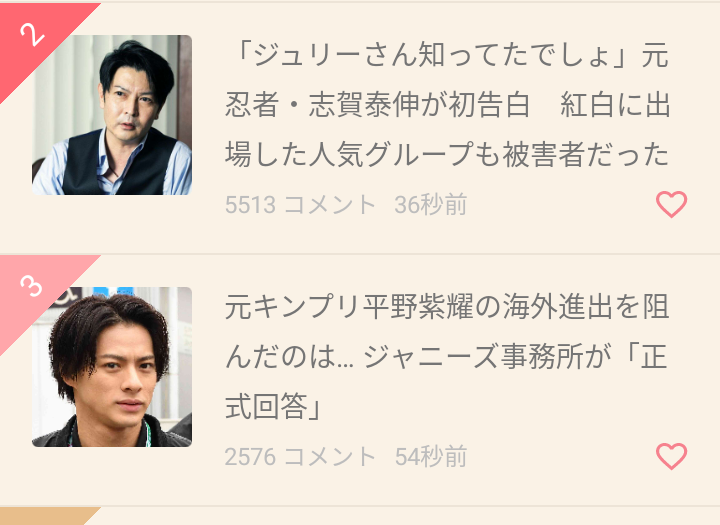This screenshot has width=720, height=525.
Task: Open thumbnail of man with wavy dark hair
Action: click(x=112, y=367)
